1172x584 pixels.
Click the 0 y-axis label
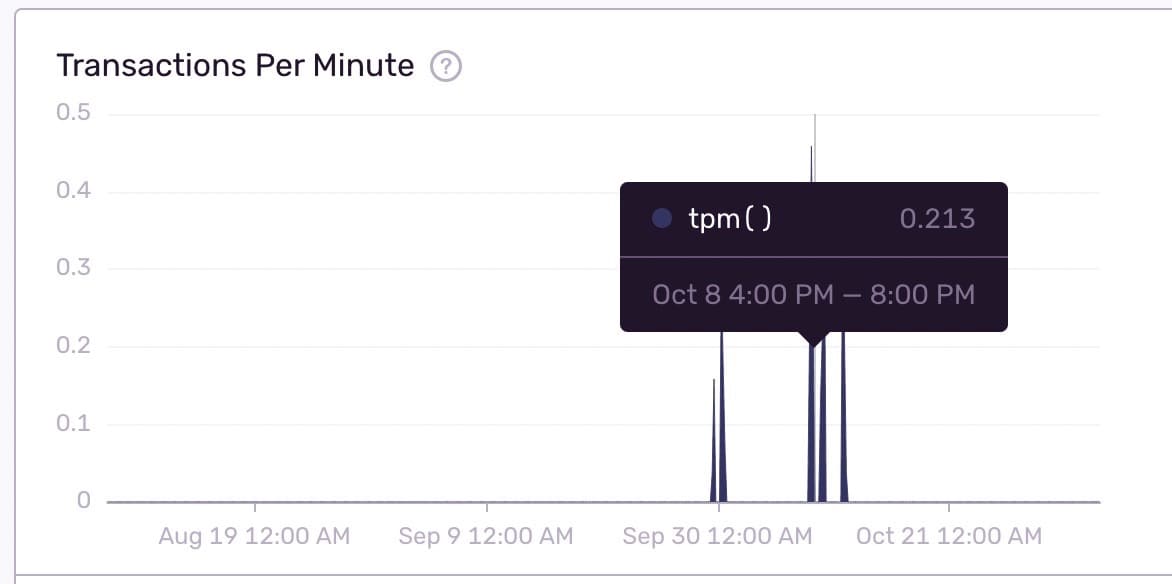click(x=84, y=501)
